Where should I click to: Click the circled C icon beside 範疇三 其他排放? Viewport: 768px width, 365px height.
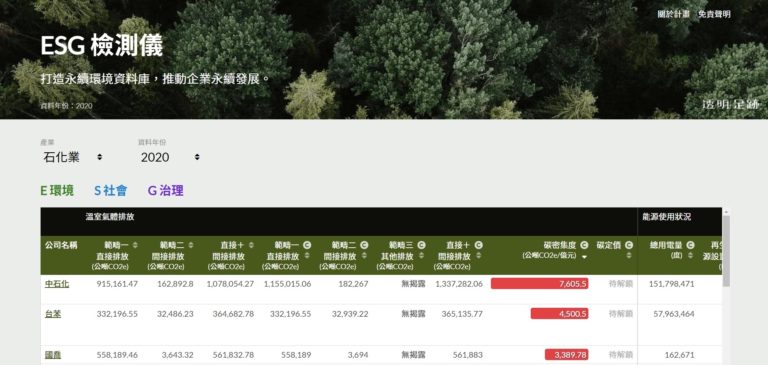click(x=421, y=245)
